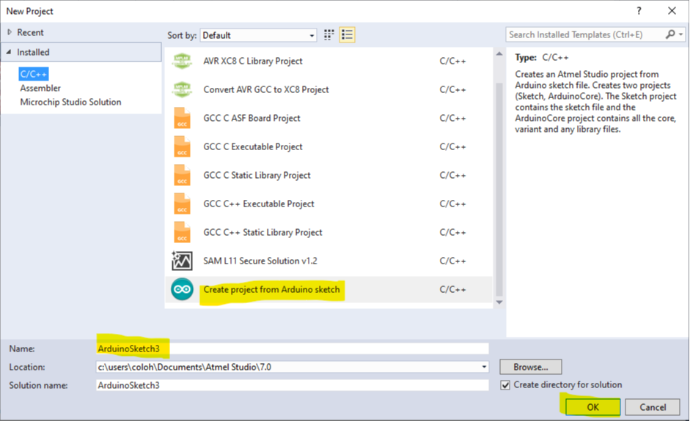Select the GCC C Executable Project icon
This screenshot has height=421, width=690.
tap(182, 146)
